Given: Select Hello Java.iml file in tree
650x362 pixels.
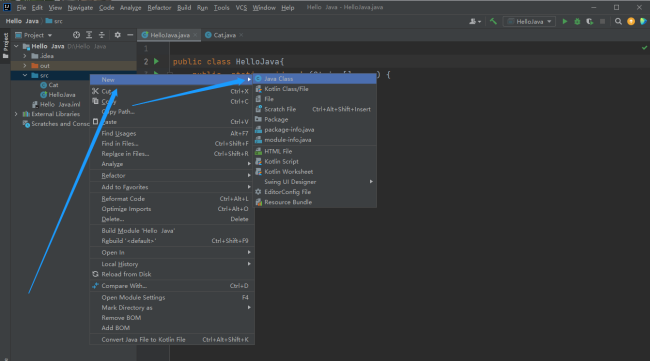Looking at the screenshot, I should point(56,104).
